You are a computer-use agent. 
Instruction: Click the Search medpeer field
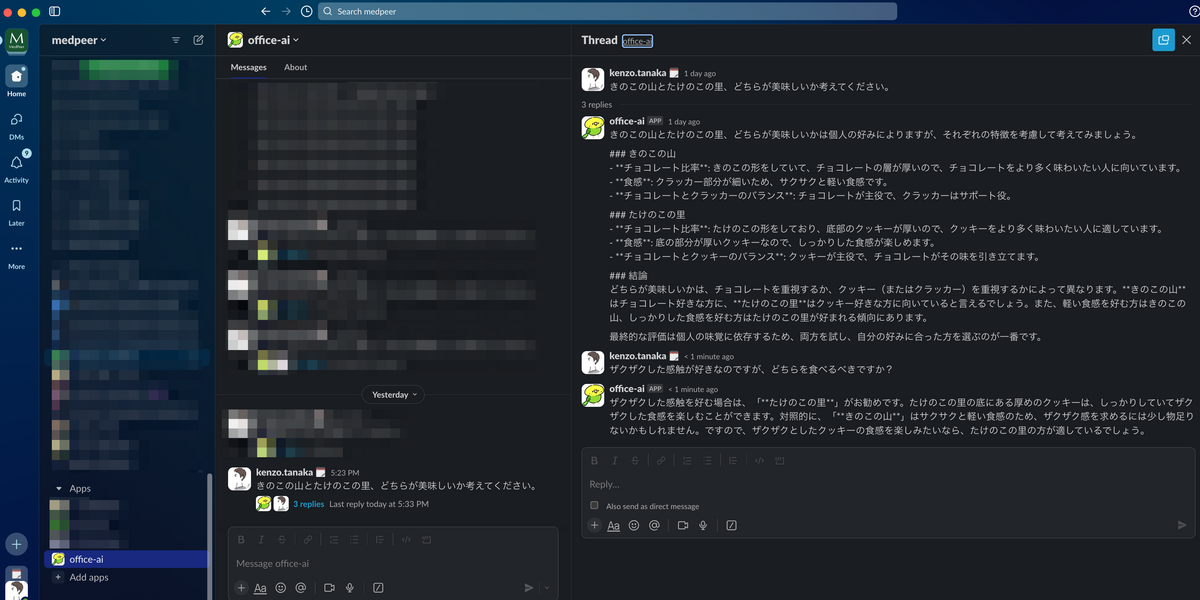607,11
